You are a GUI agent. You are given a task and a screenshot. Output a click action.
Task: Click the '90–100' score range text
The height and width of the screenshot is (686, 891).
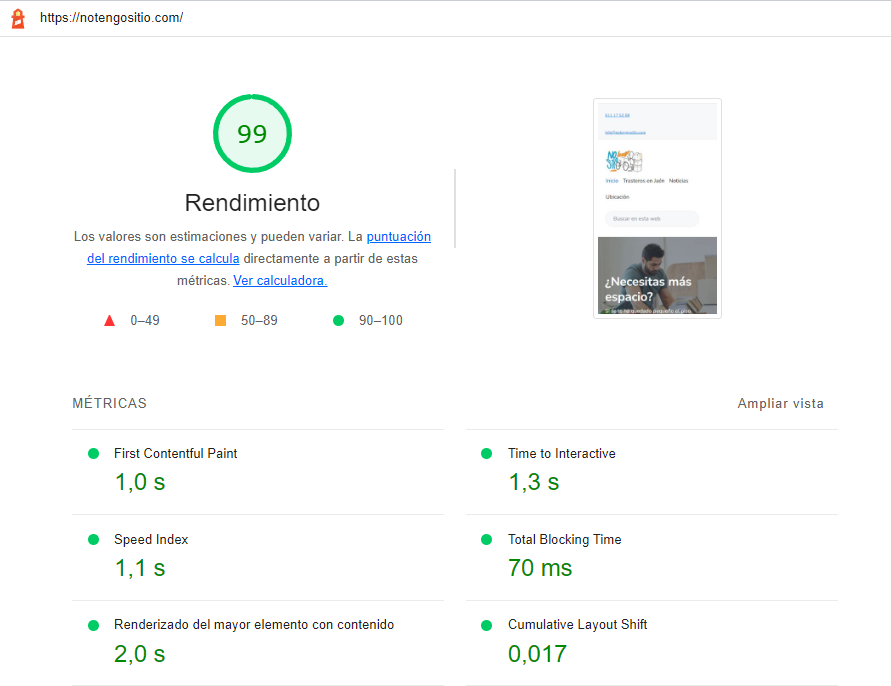[x=381, y=321]
